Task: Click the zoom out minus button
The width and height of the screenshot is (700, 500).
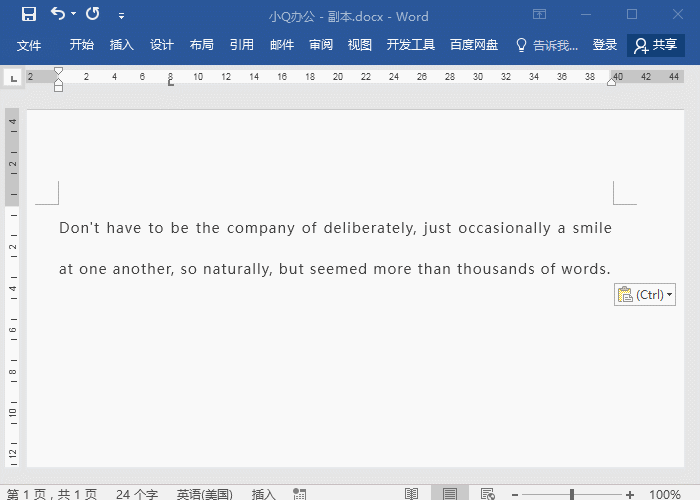Action: coord(515,495)
